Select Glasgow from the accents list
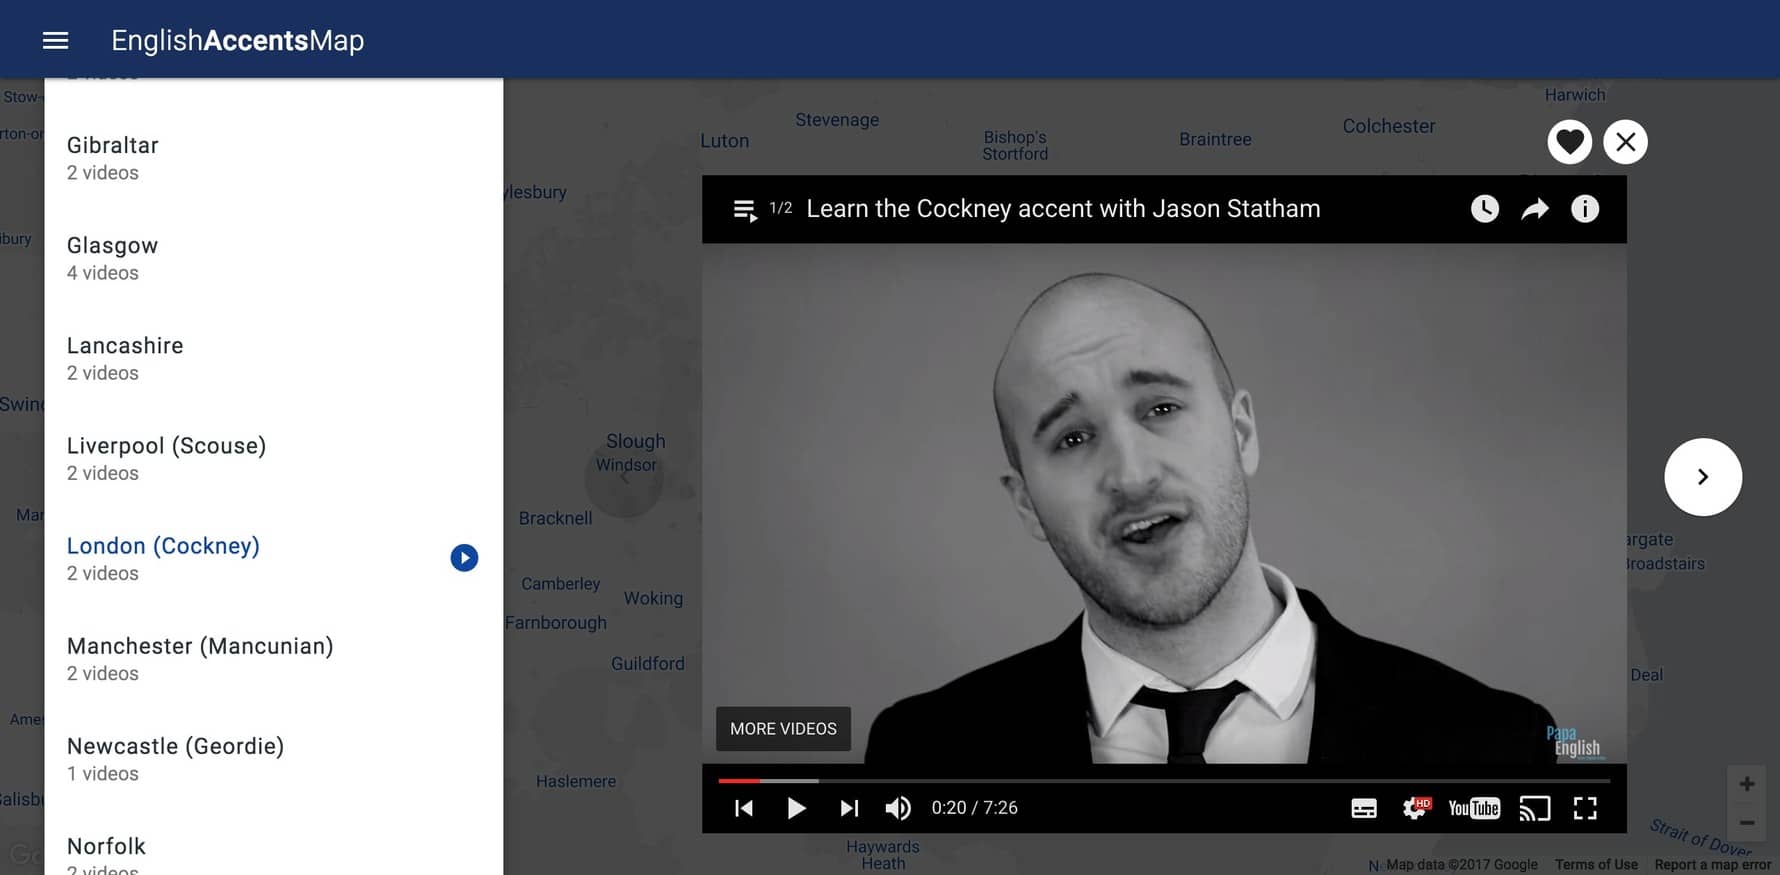The height and width of the screenshot is (875, 1780). tap(274, 258)
